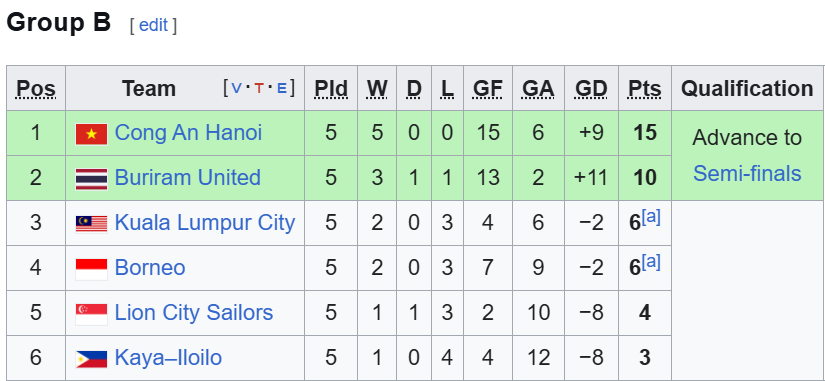825x381 pixels.
Task: Open footnote [a] in Kuala Lumpur City row
Action: 651,217
